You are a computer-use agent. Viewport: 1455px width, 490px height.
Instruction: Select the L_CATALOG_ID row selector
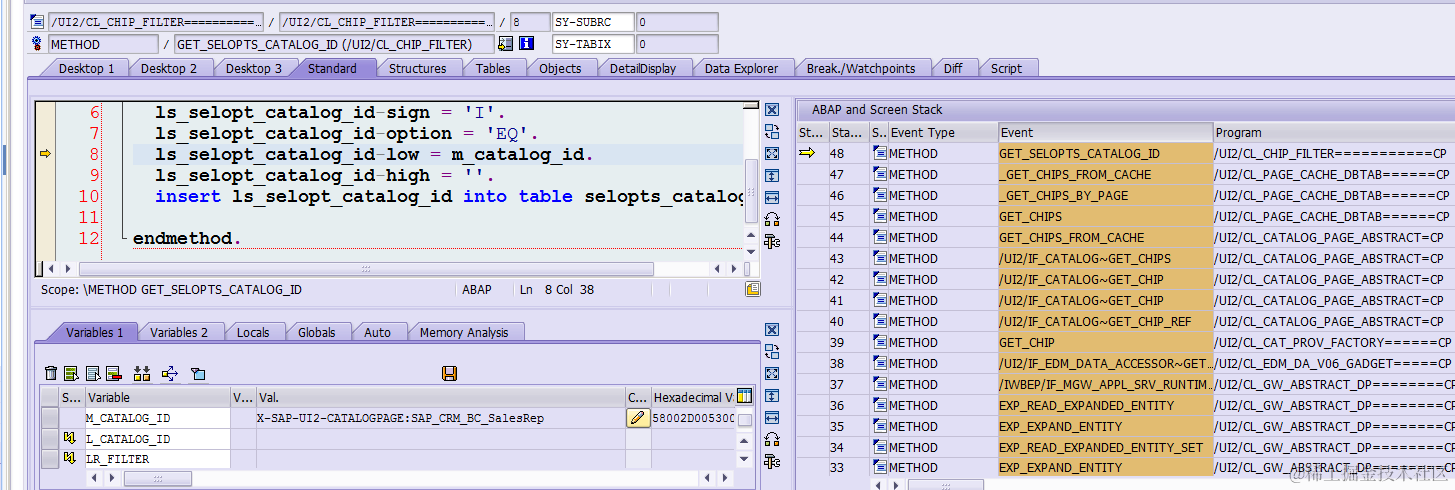click(x=49, y=438)
